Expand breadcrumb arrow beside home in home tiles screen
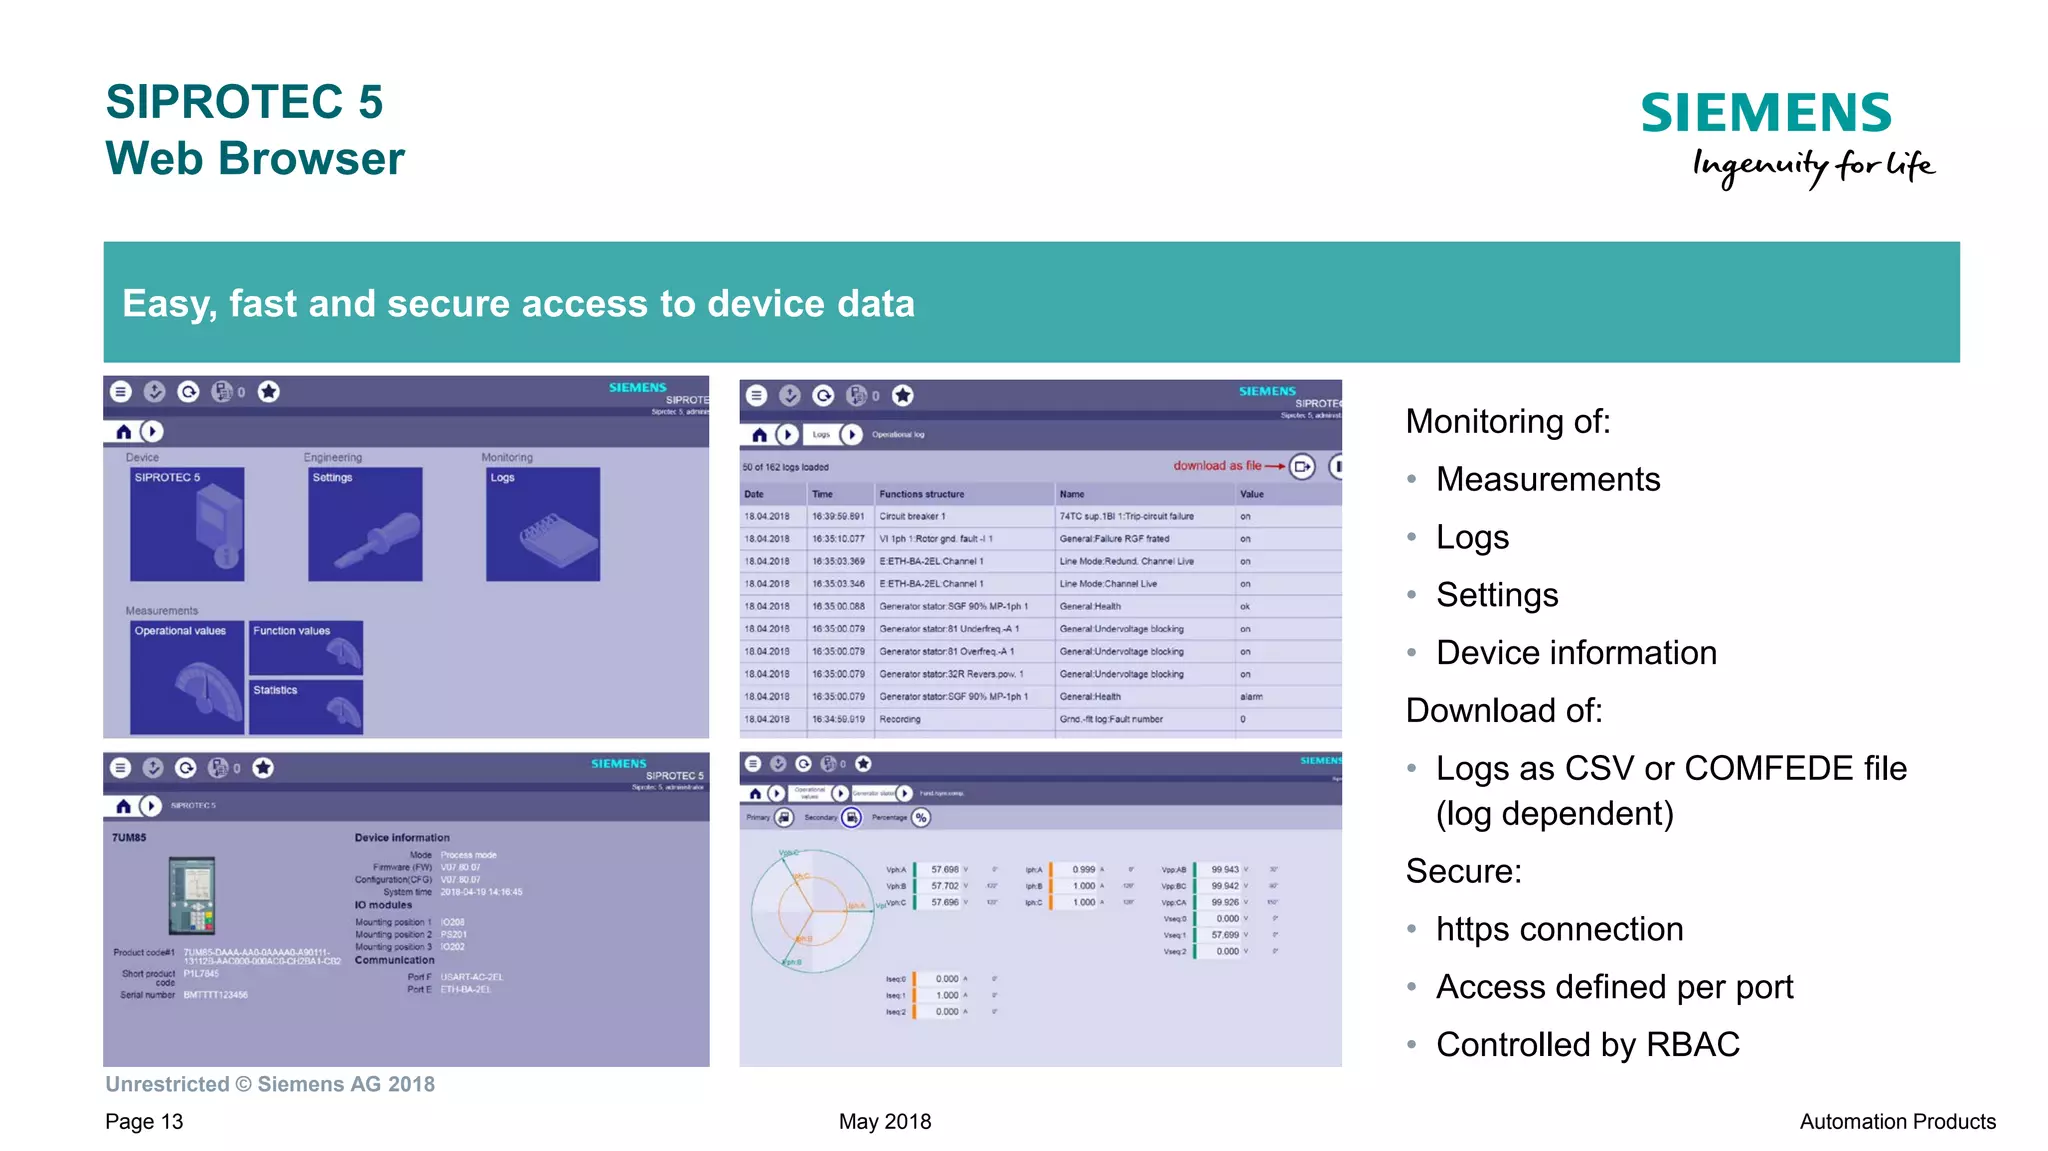 (152, 432)
